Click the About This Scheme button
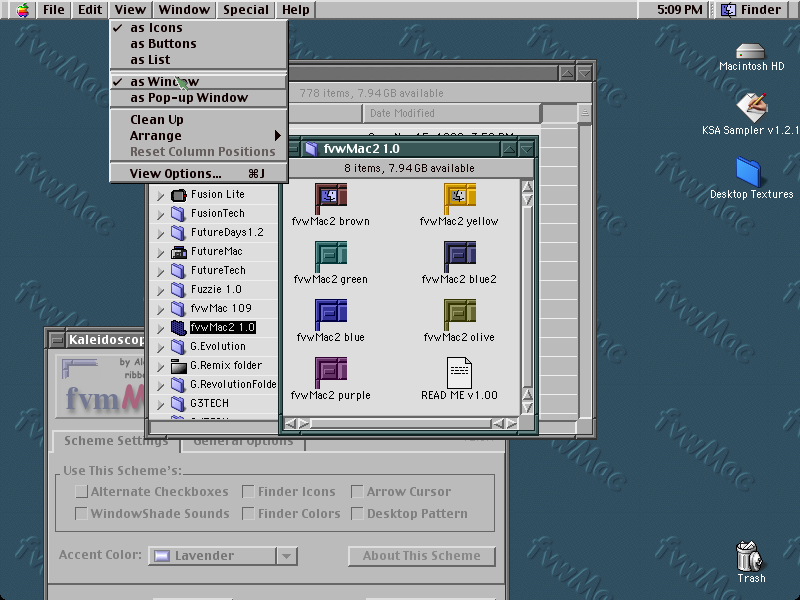The height and width of the screenshot is (600, 800). click(422, 556)
